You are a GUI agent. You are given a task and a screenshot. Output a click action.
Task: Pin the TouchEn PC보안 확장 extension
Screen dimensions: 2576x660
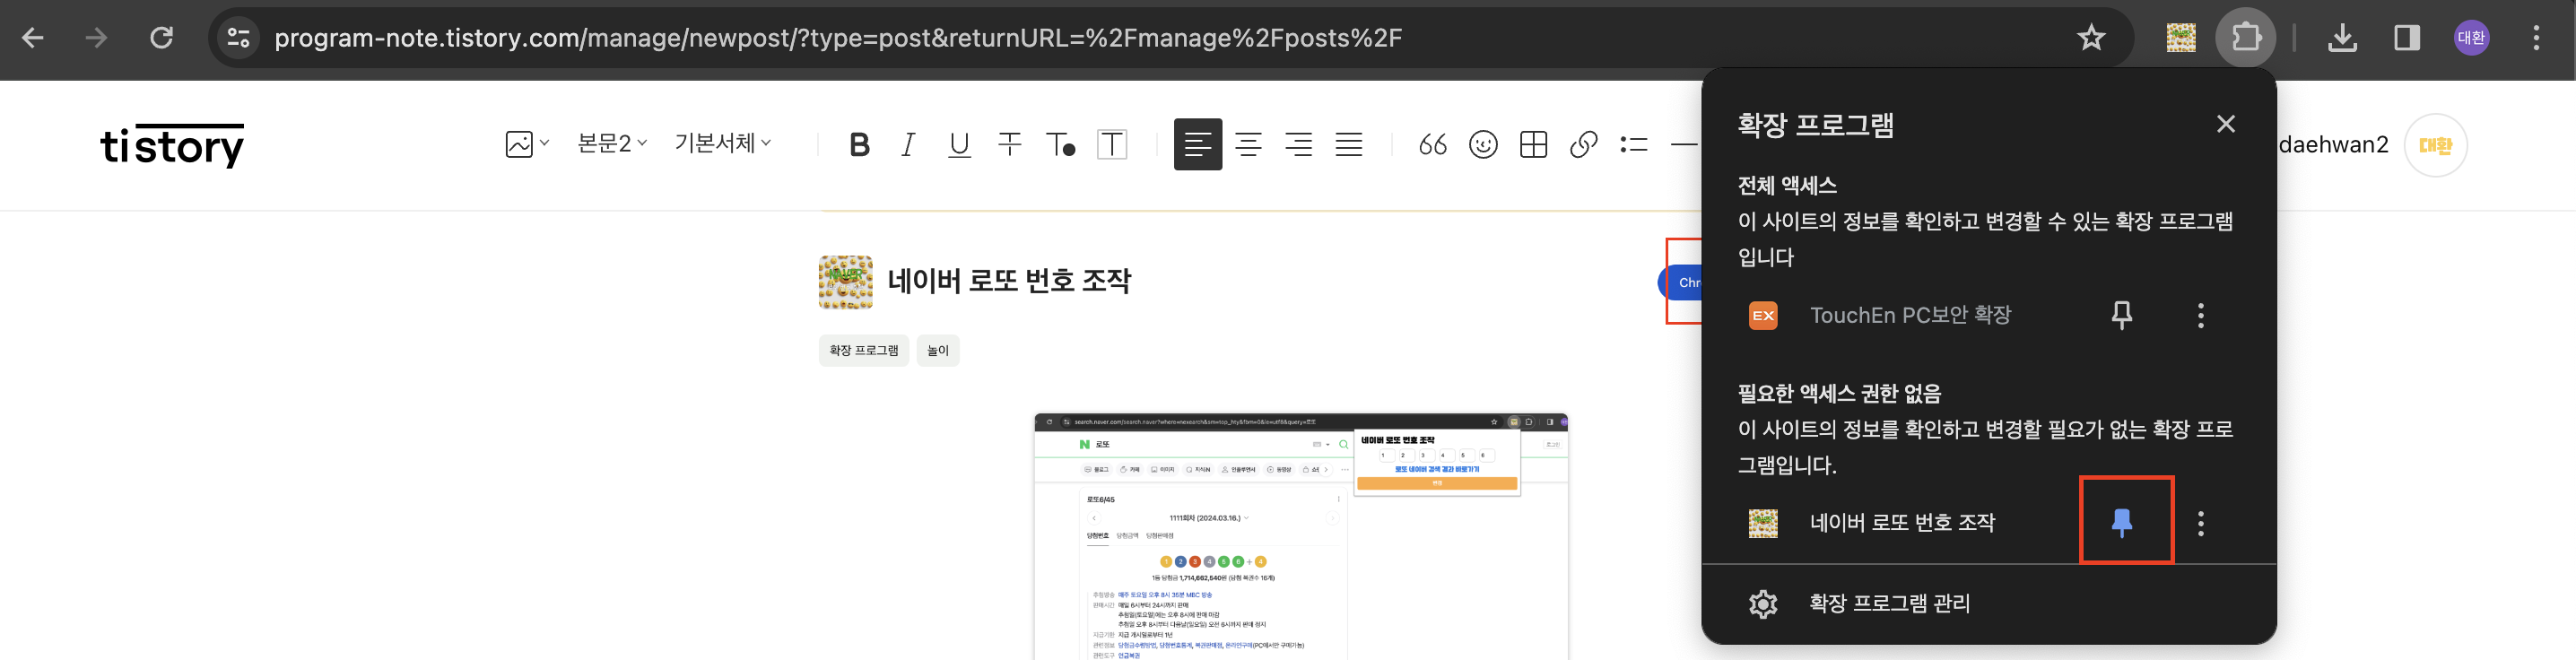tap(2121, 315)
